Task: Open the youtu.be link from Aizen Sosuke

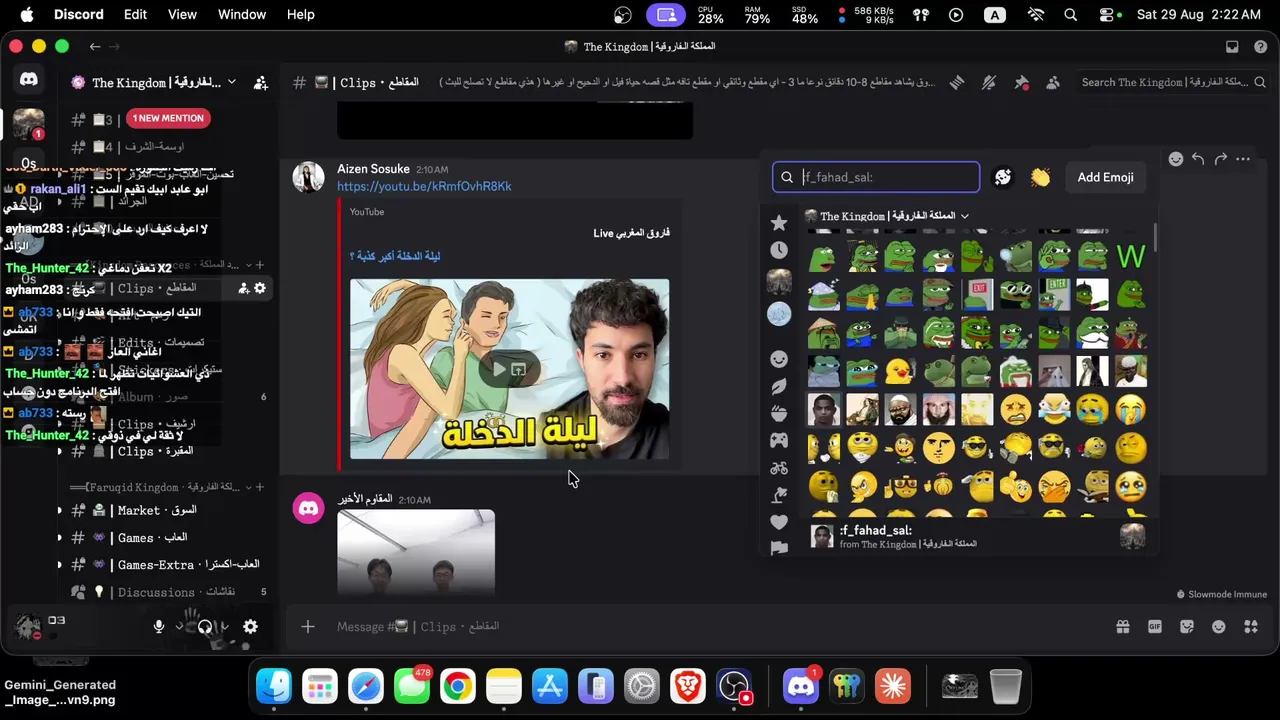Action: (424, 186)
